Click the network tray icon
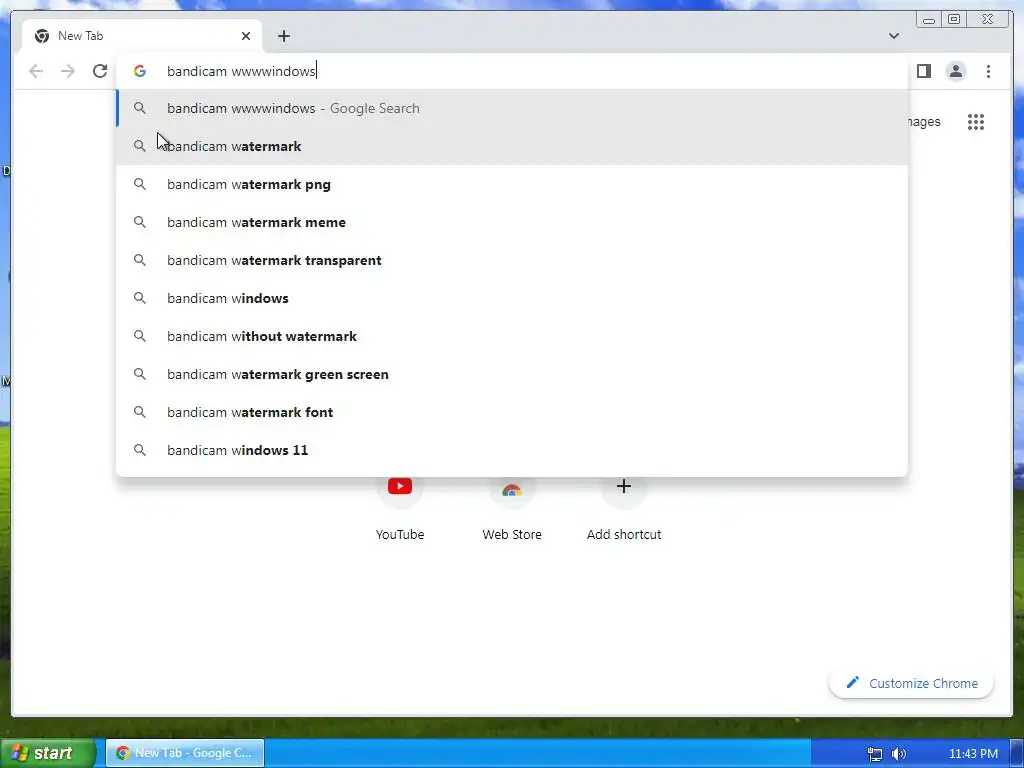The image size is (1024, 768). click(874, 754)
